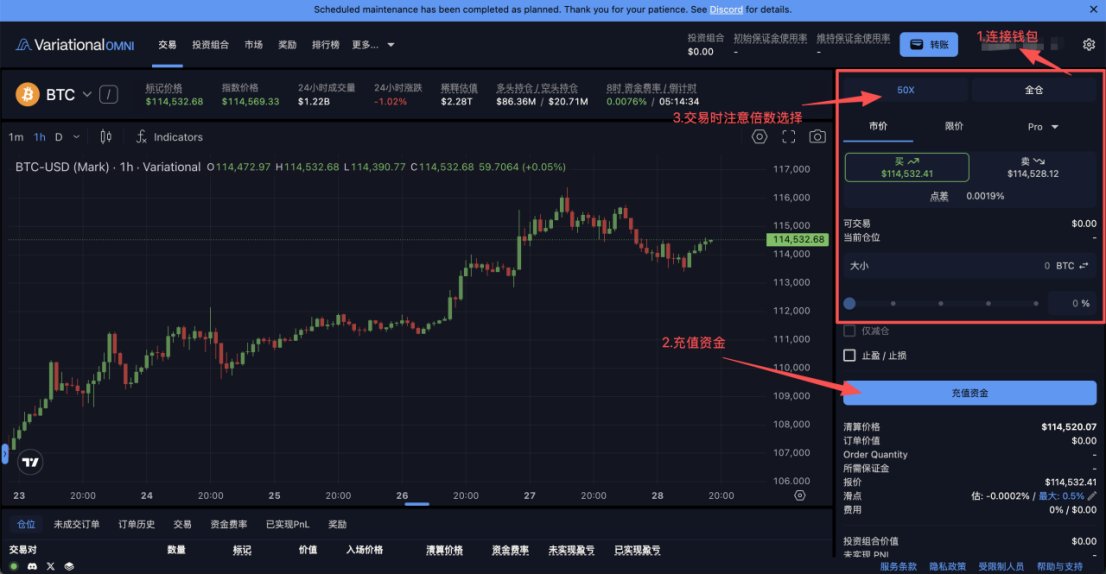The height and width of the screenshot is (575, 1106).
Task: Open the X (Twitter) icon in the footer
Action: (51, 566)
